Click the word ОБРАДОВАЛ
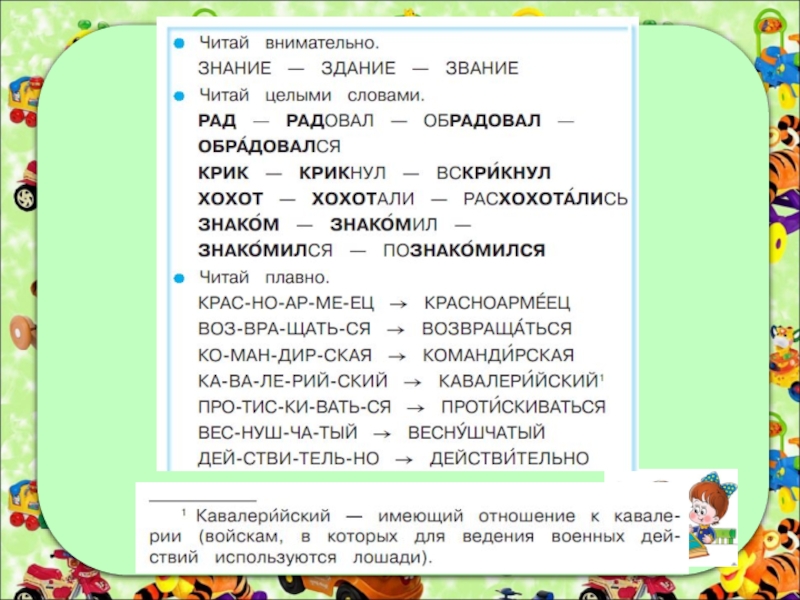The height and width of the screenshot is (600, 800). (482, 121)
